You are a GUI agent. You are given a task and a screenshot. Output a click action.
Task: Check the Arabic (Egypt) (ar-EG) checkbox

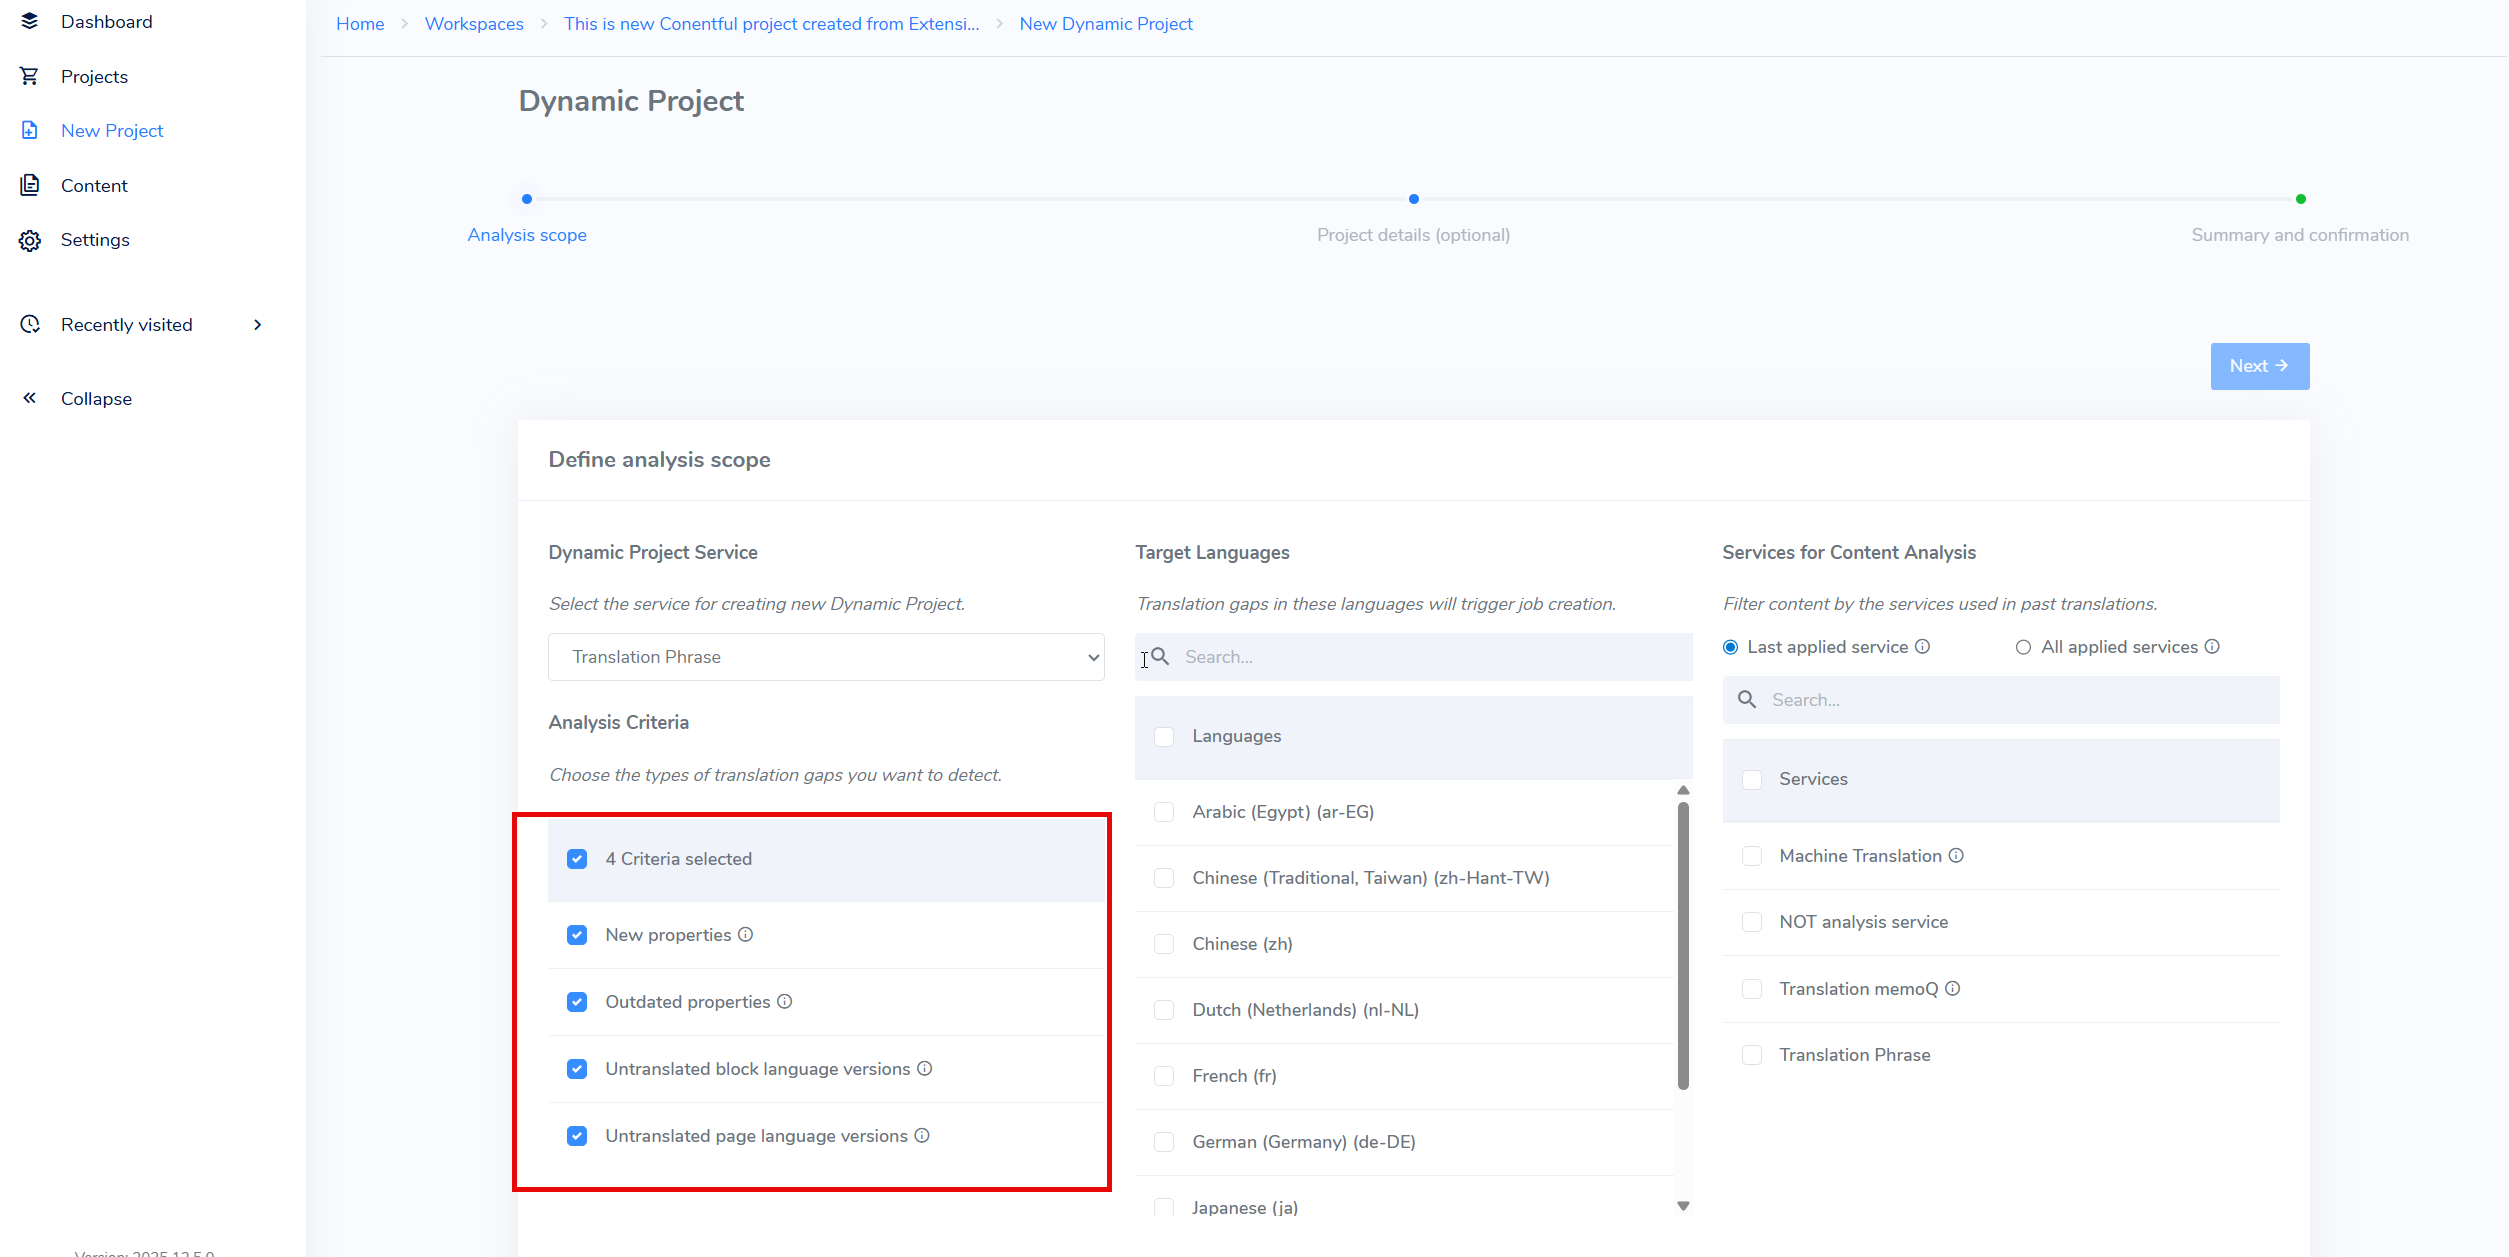pos(1164,812)
